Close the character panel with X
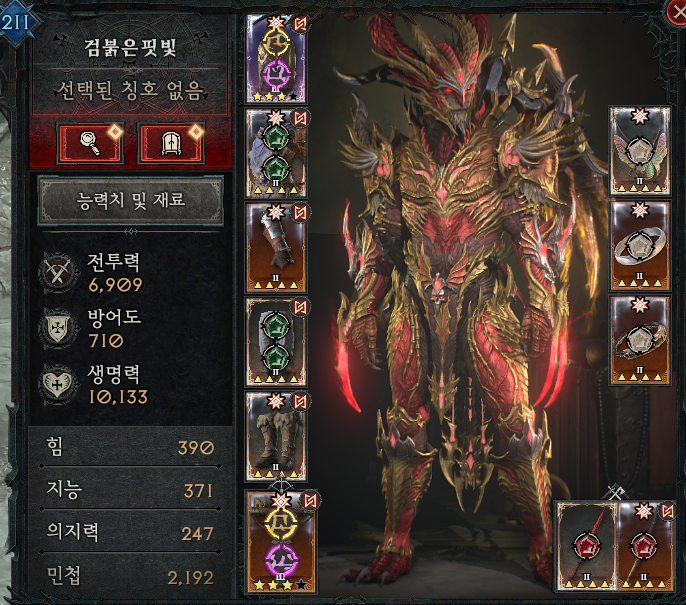The height and width of the screenshot is (605, 686). 676,12
